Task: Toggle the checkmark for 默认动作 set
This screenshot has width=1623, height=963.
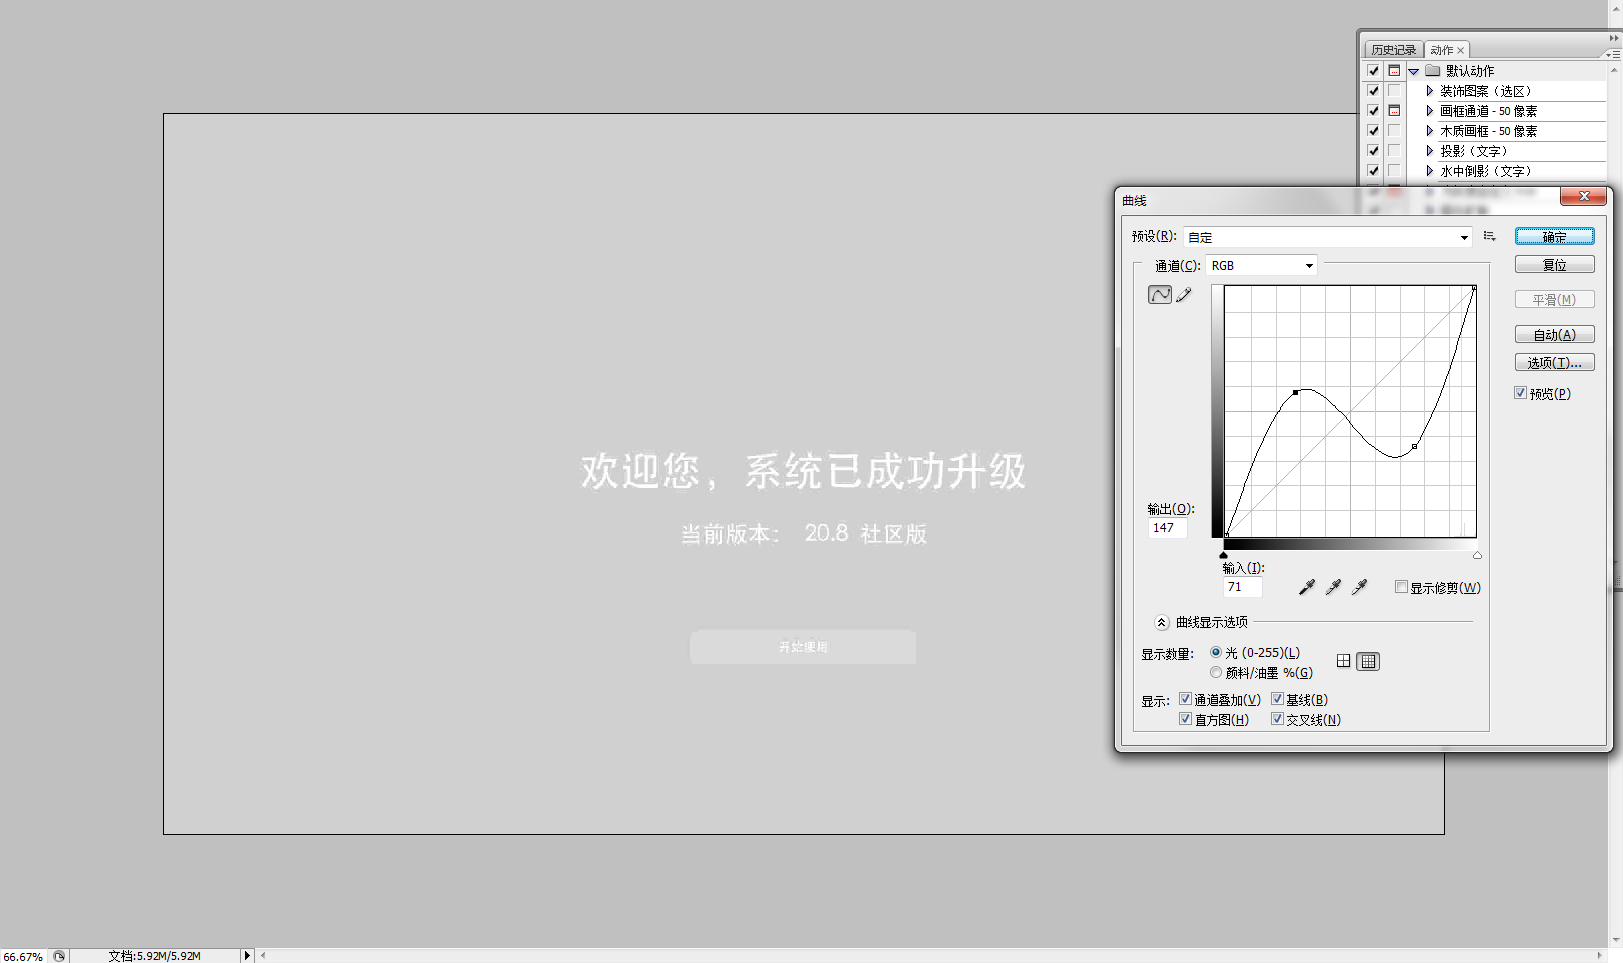Action: (x=1373, y=71)
